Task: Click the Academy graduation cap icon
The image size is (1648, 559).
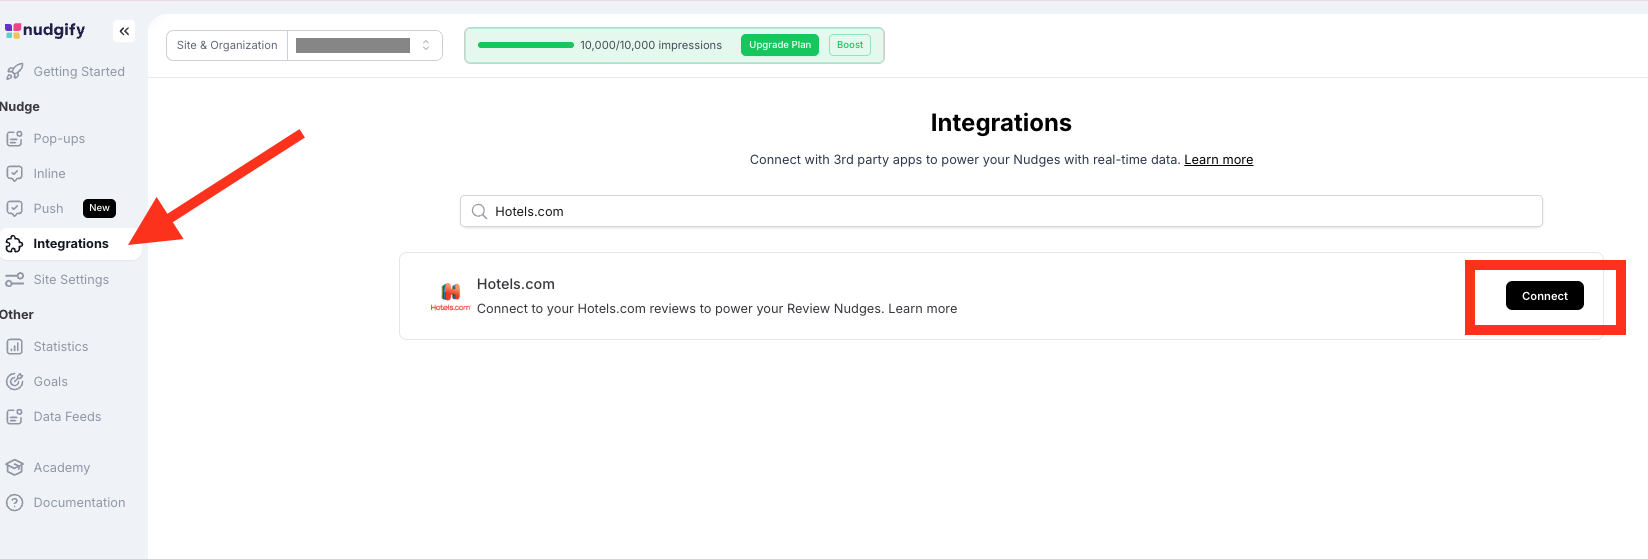Action: pyautogui.click(x=14, y=468)
